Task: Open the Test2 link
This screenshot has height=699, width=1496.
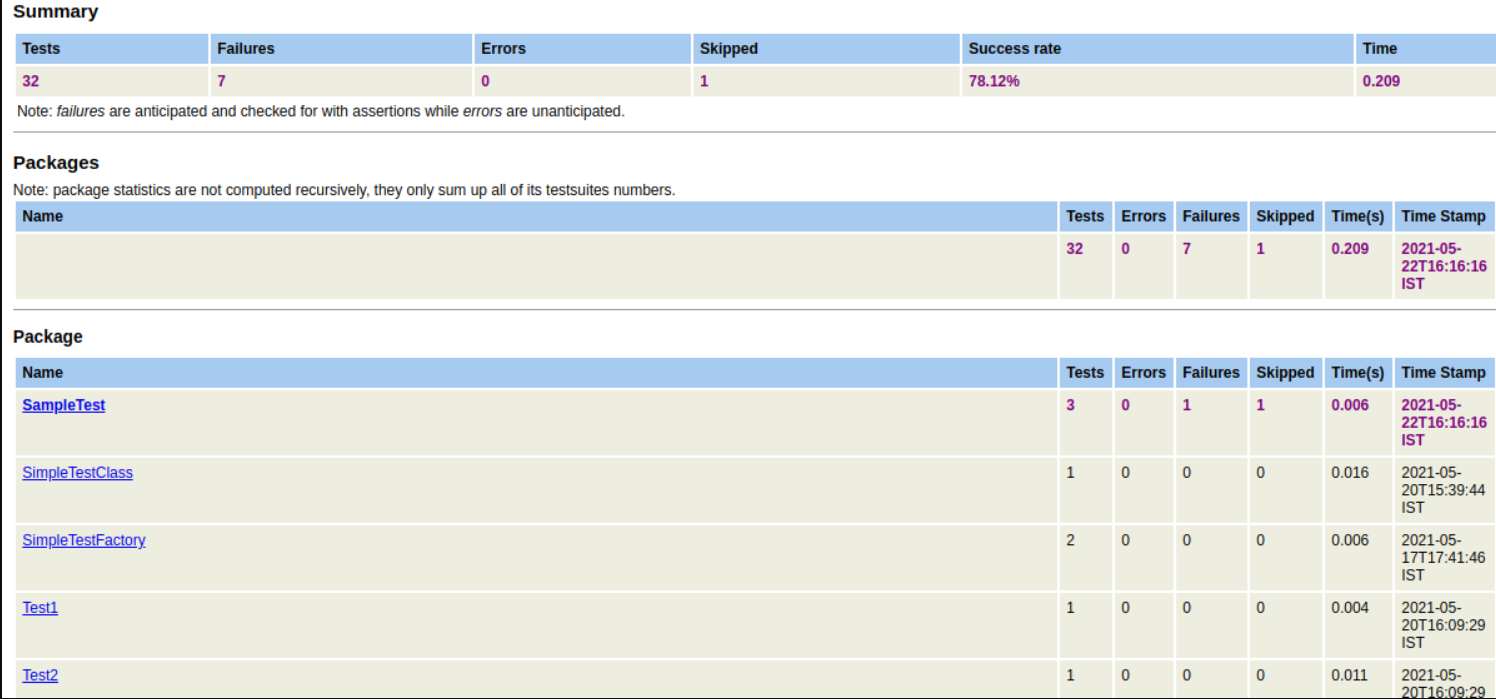Action: 40,675
